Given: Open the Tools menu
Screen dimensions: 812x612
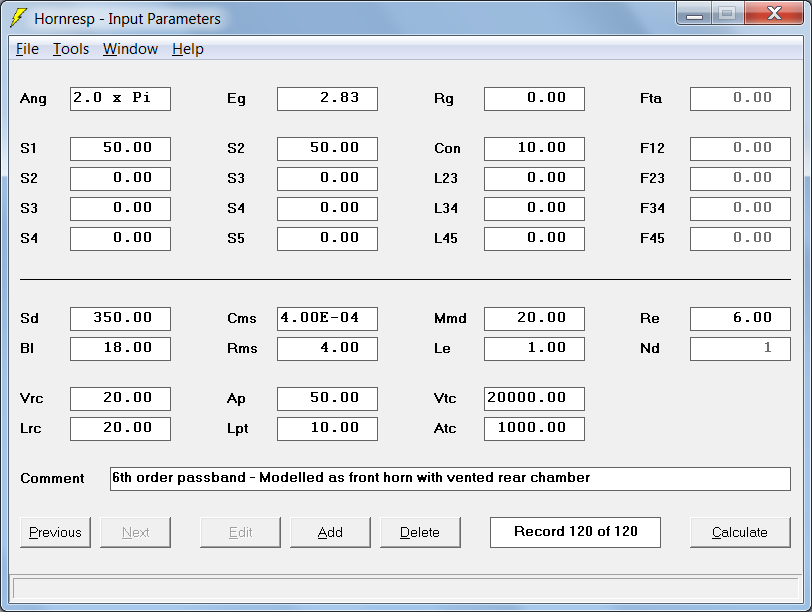Looking at the screenshot, I should click(71, 49).
